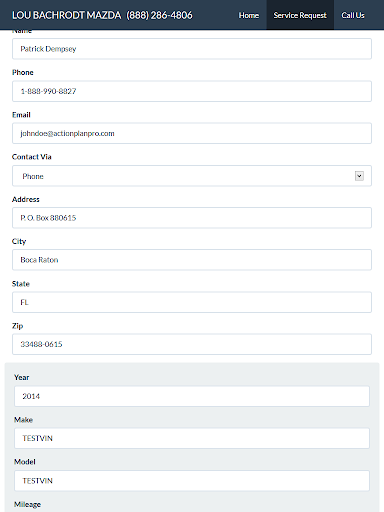The width and height of the screenshot is (384, 512).
Task: Click the Zip code input field
Action: pos(192,344)
